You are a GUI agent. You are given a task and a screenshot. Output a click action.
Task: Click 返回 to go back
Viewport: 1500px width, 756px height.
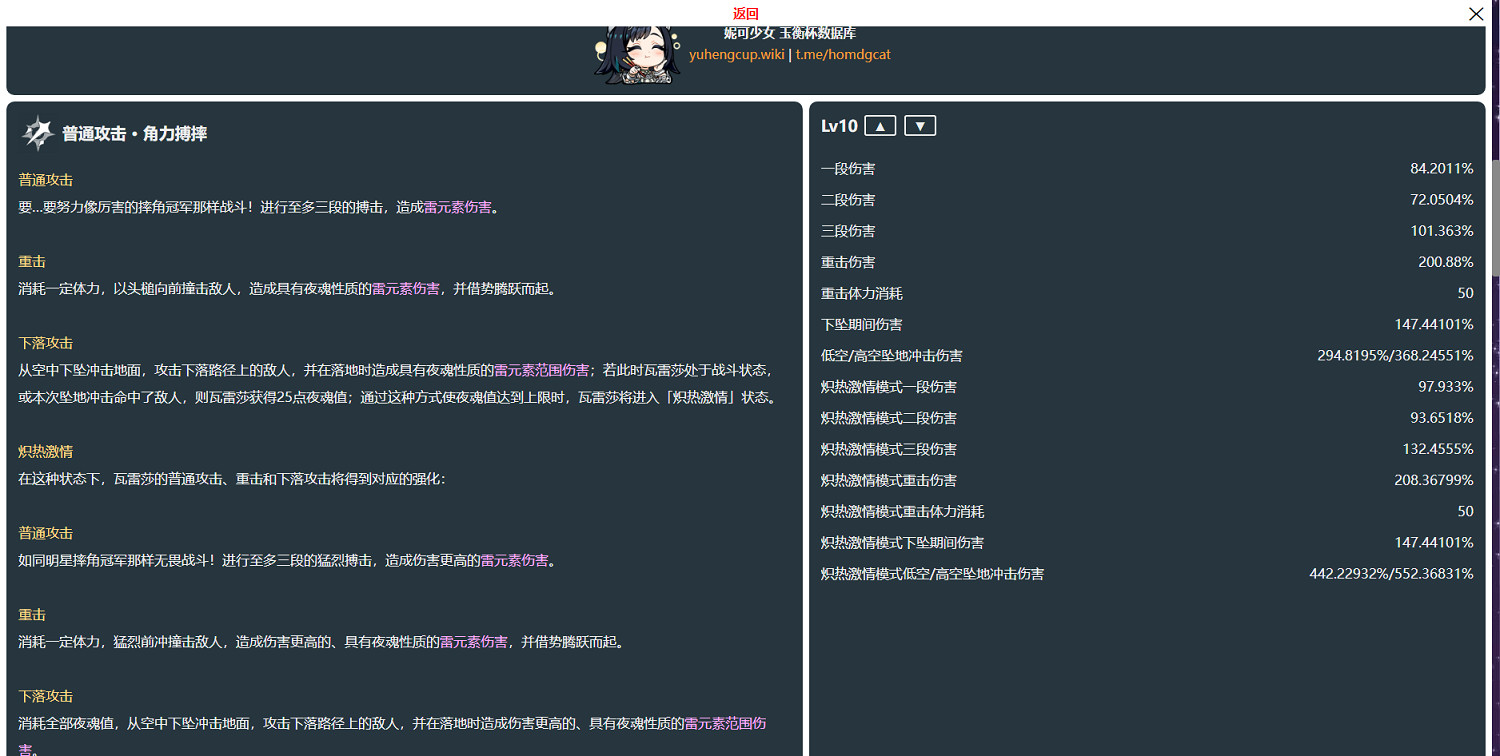744,13
